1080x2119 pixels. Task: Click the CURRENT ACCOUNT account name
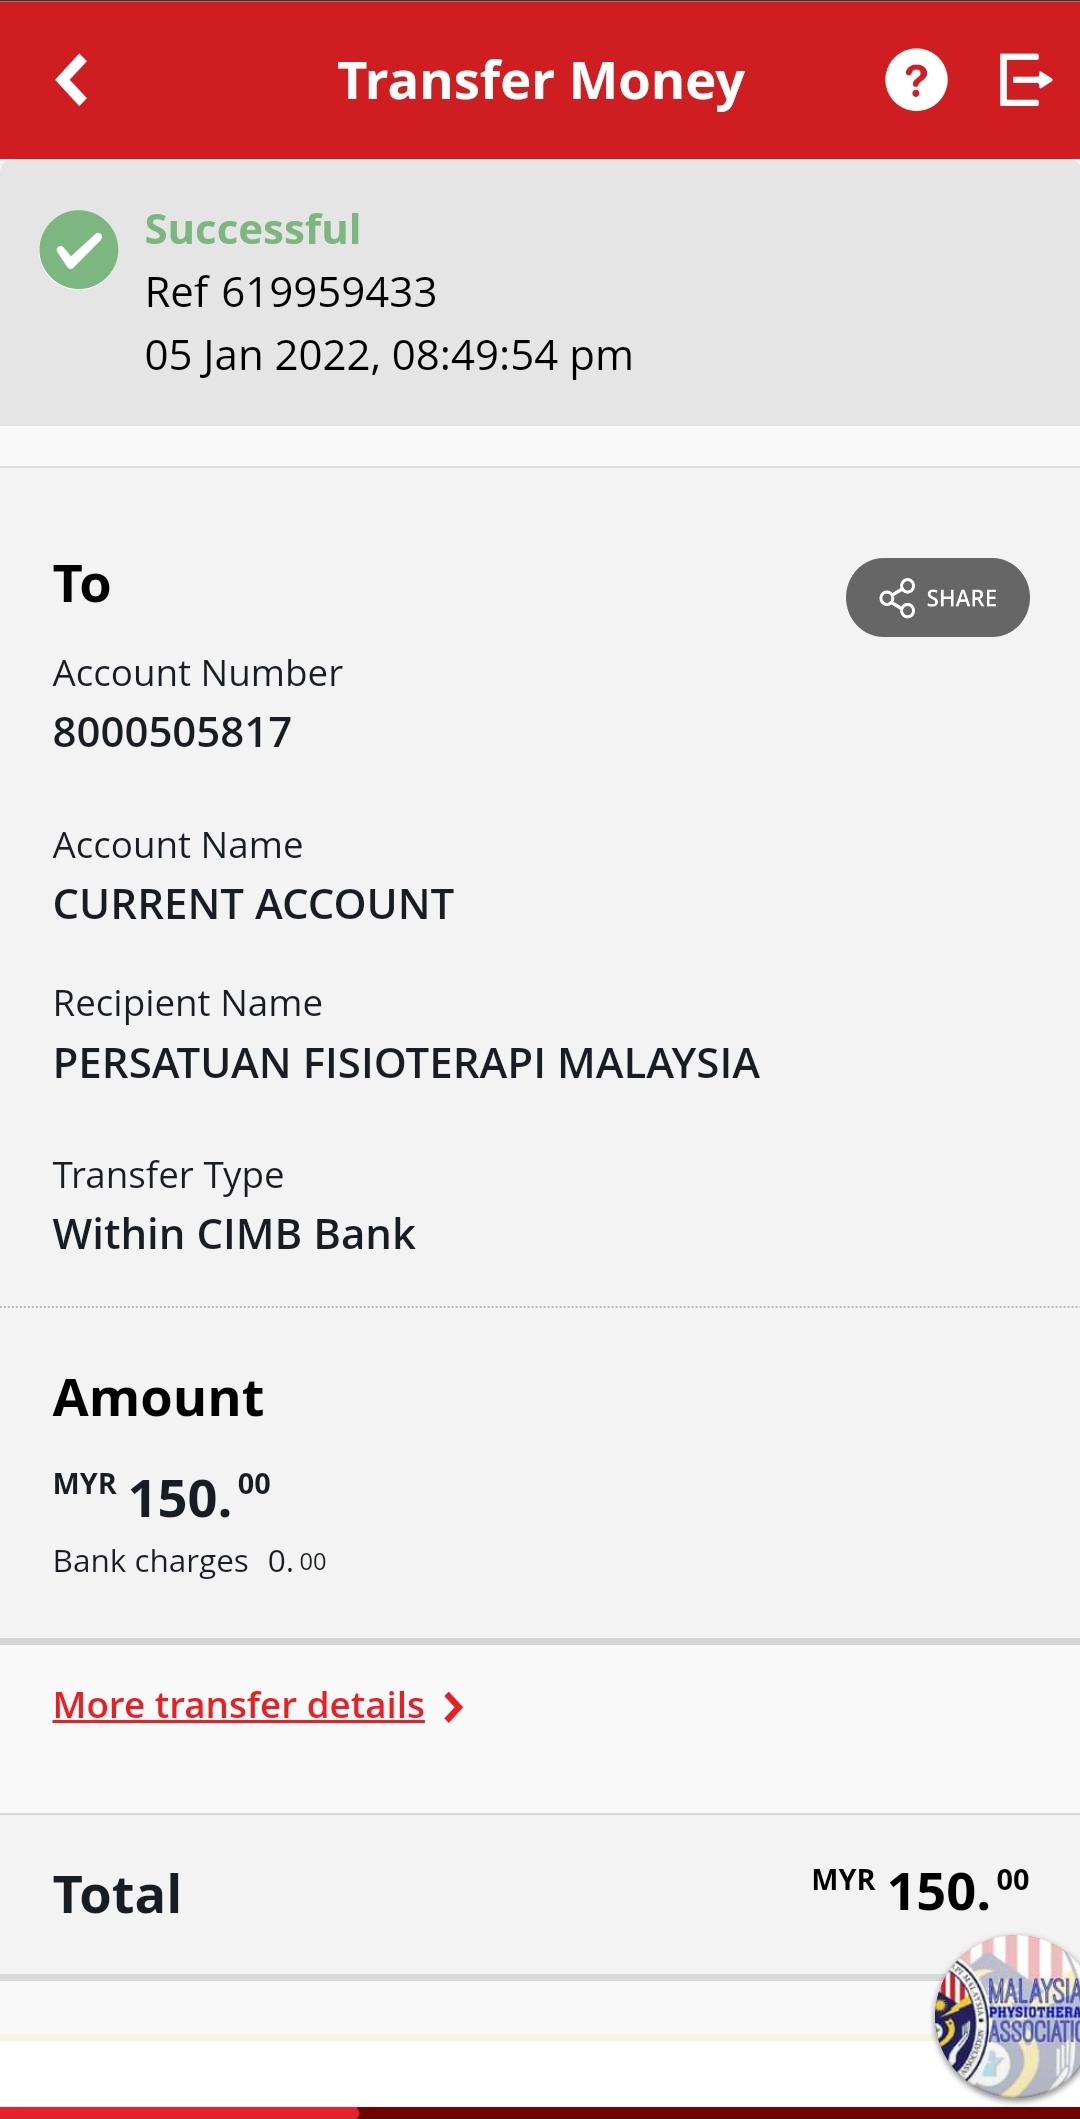[253, 904]
